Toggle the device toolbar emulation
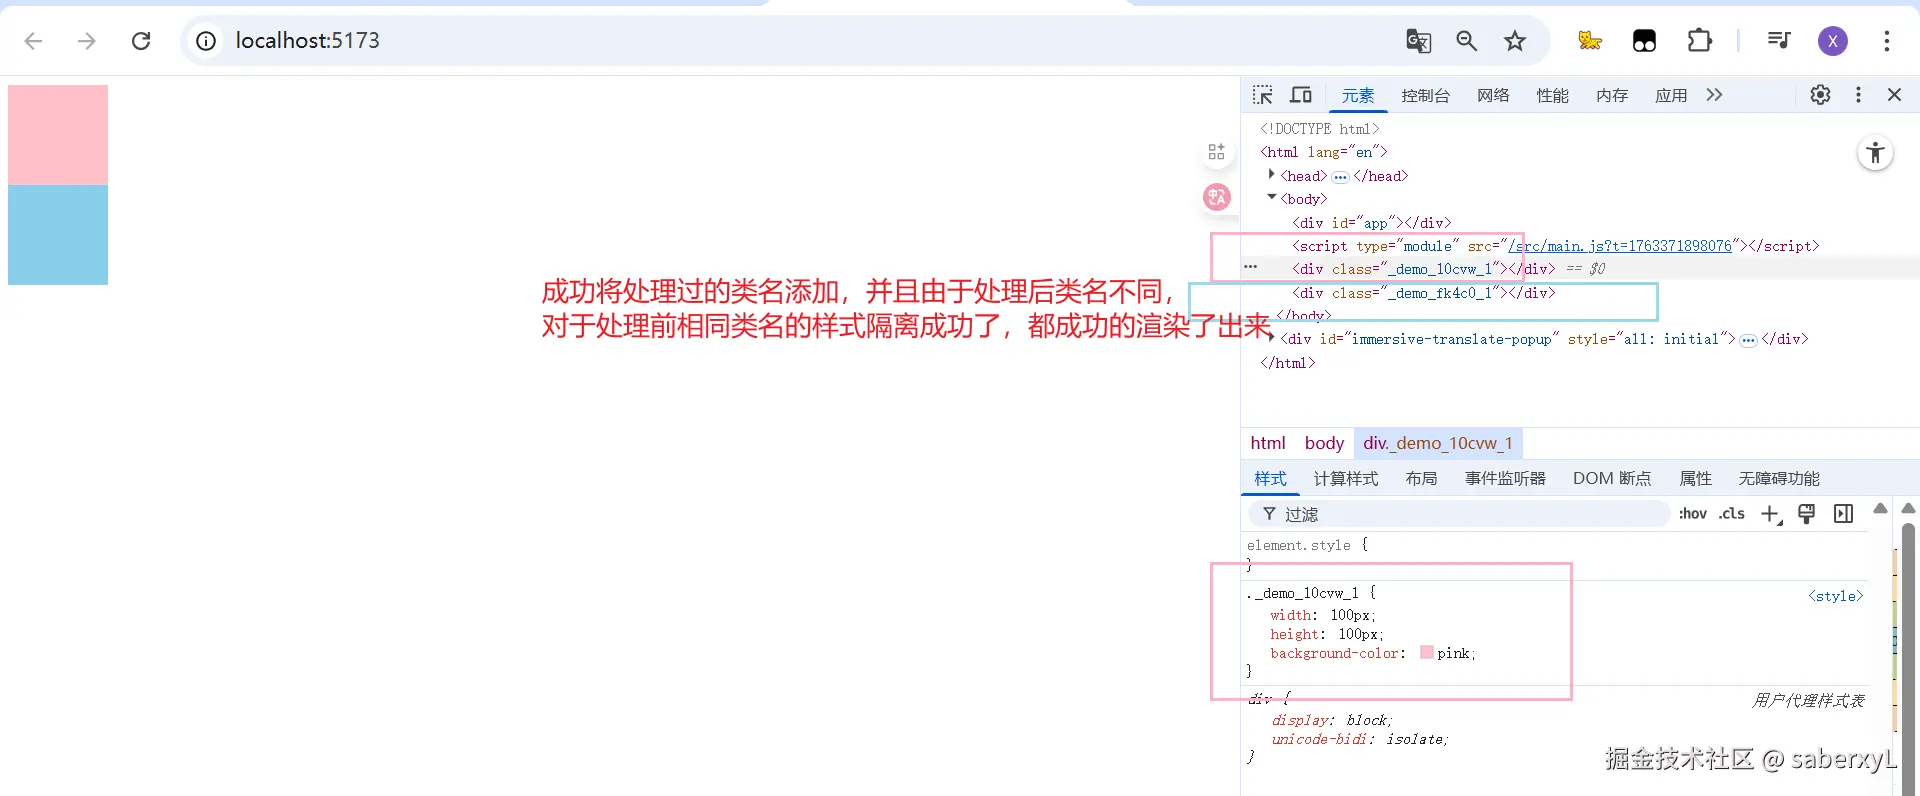1920x796 pixels. [x=1301, y=95]
